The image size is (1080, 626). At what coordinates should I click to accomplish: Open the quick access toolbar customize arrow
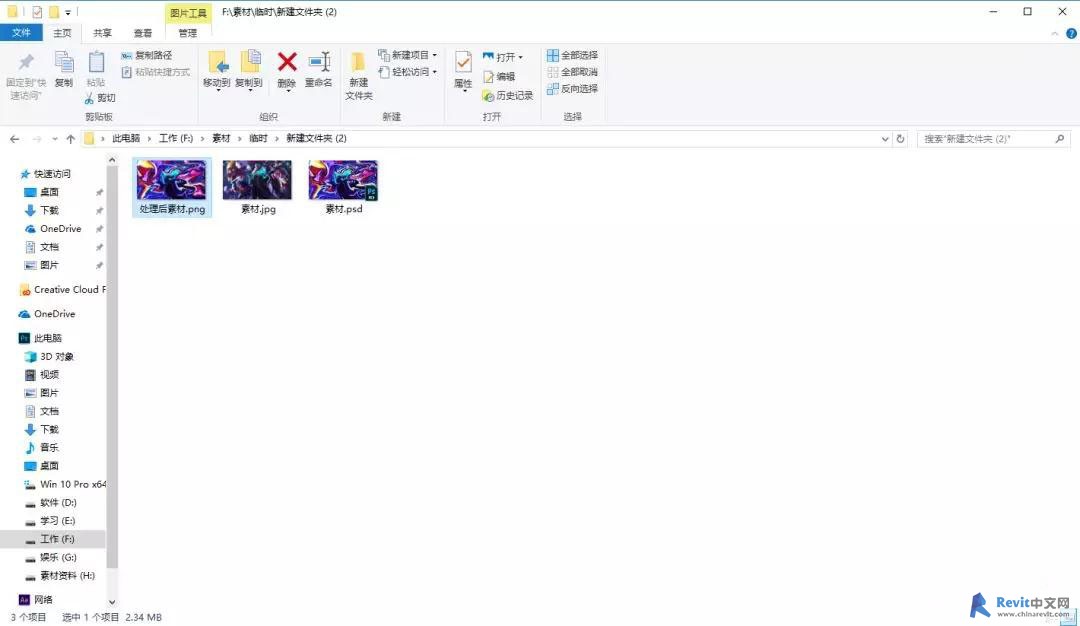pos(68,12)
